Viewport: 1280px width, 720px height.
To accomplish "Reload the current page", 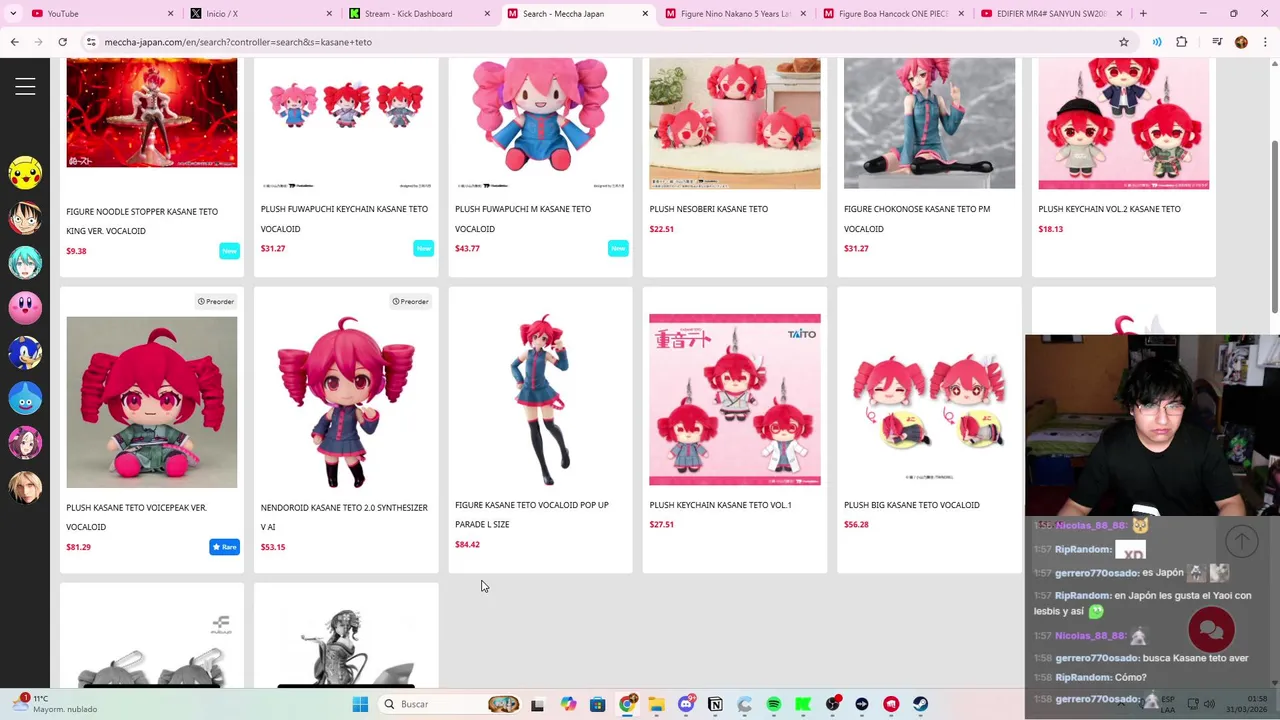I will tap(62, 42).
